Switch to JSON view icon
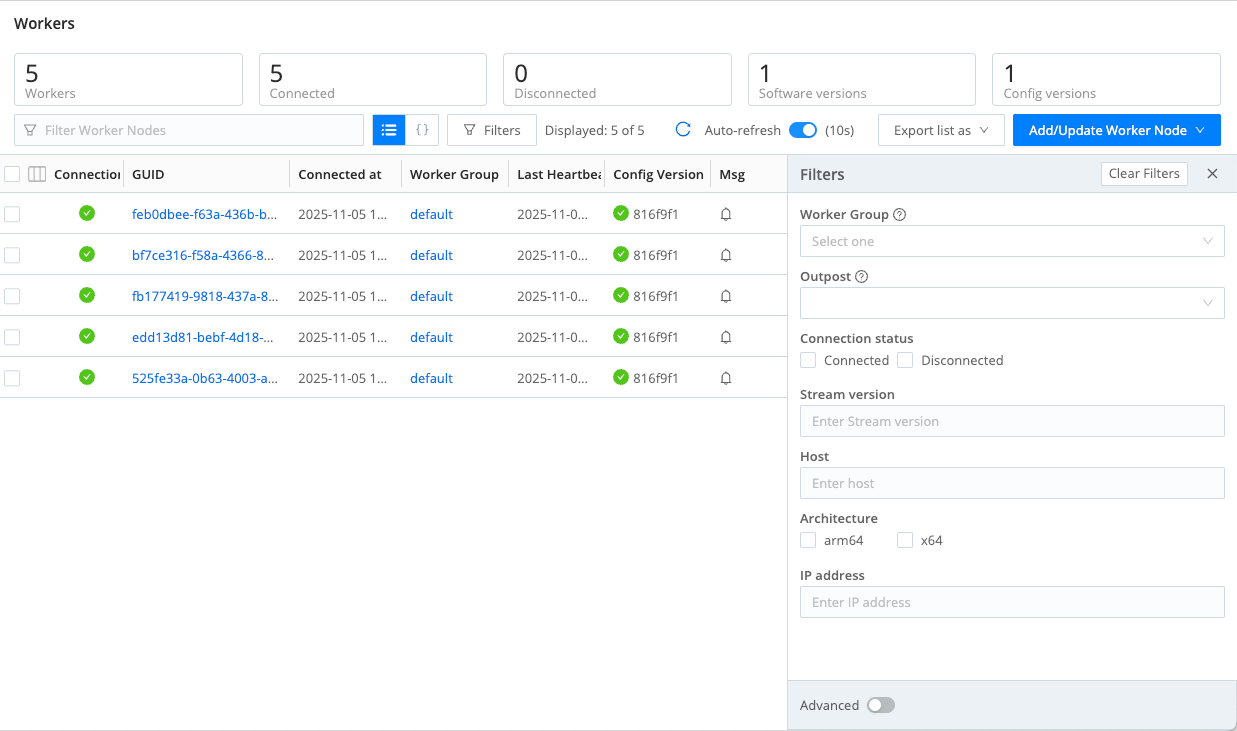 422,130
